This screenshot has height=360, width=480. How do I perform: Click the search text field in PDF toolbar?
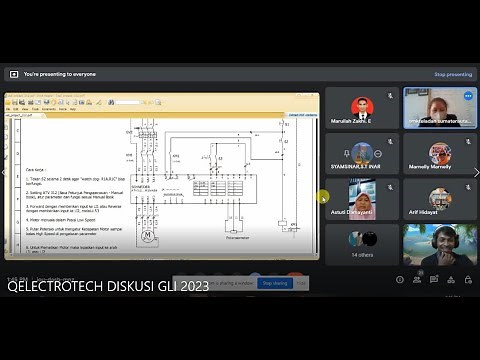(129, 102)
